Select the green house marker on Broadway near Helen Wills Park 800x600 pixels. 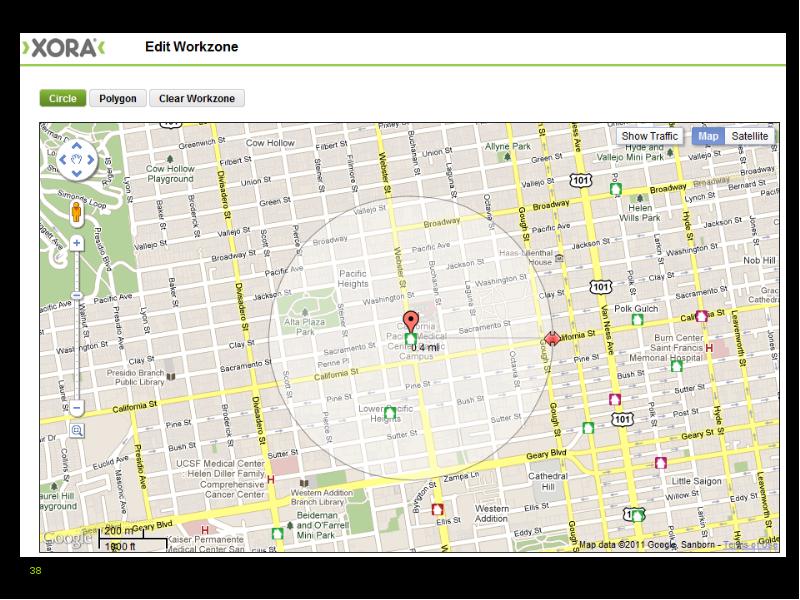(x=616, y=189)
